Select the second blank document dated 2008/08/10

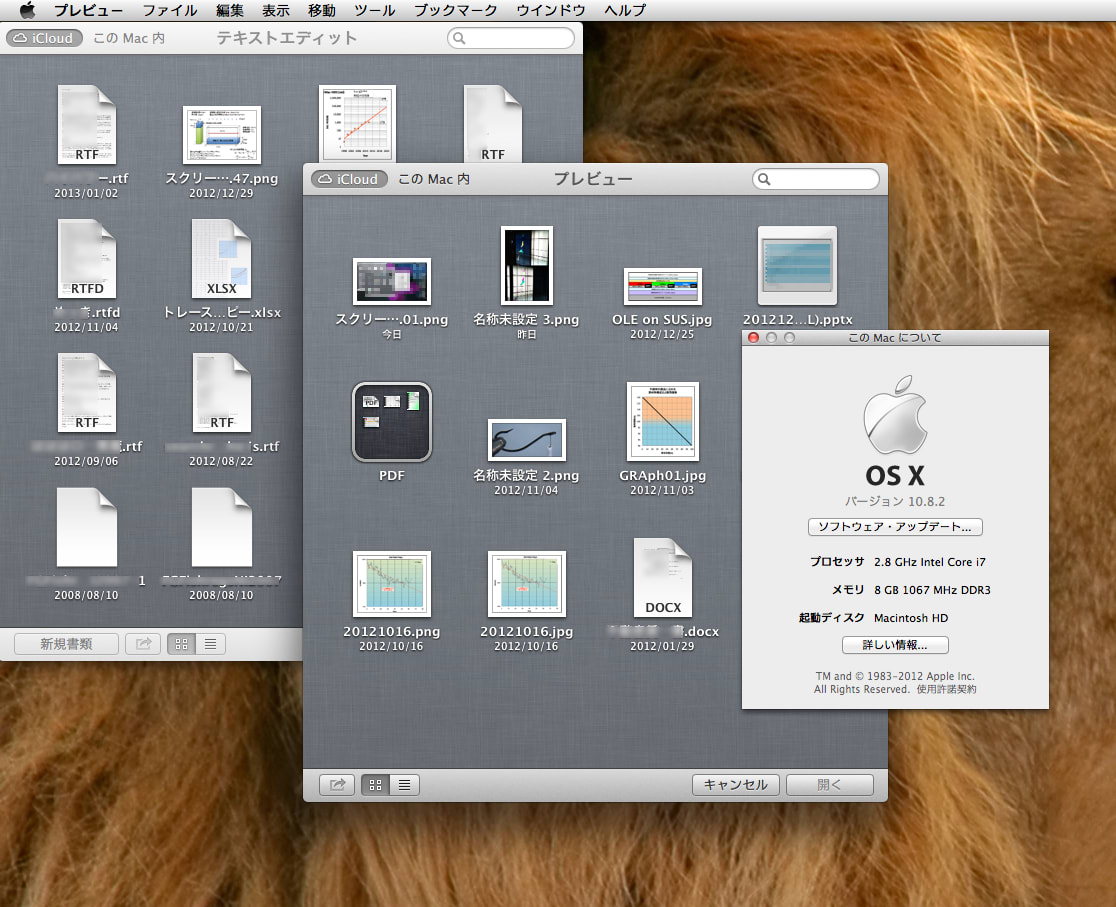tap(221, 527)
